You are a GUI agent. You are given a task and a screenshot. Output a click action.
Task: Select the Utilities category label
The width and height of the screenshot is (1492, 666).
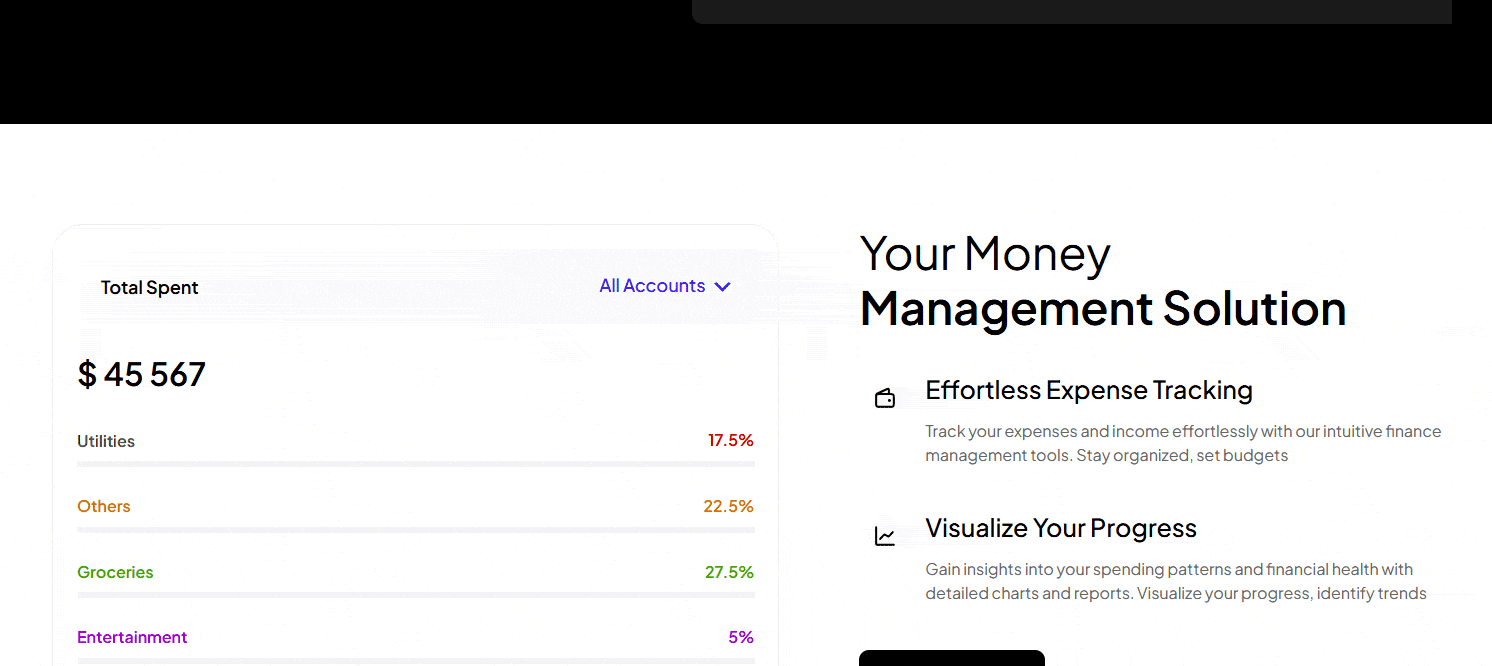click(x=106, y=441)
